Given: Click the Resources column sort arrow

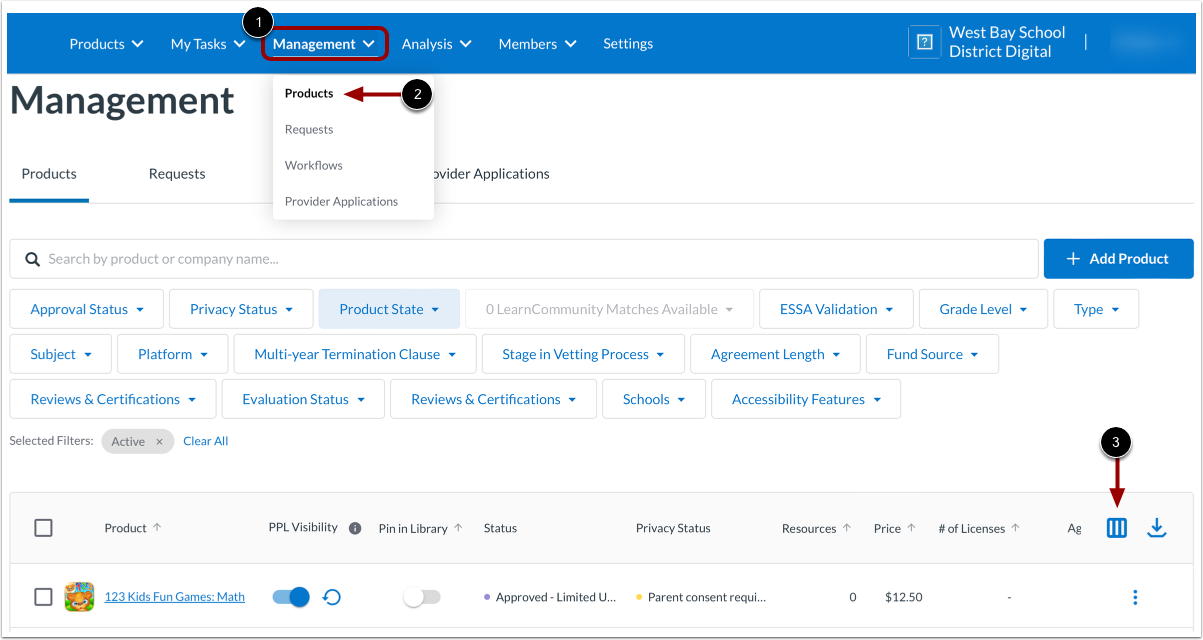Looking at the screenshot, I should tap(846, 525).
